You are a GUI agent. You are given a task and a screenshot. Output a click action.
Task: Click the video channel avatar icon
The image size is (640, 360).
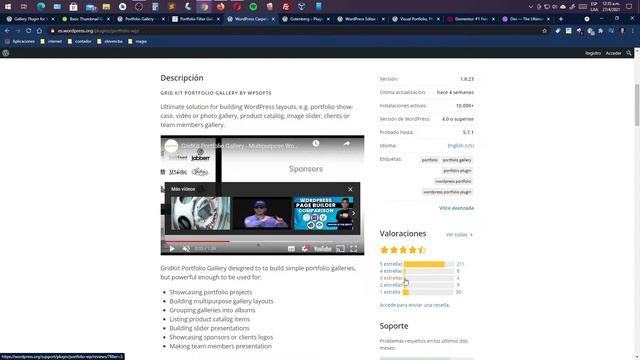[x=171, y=146]
